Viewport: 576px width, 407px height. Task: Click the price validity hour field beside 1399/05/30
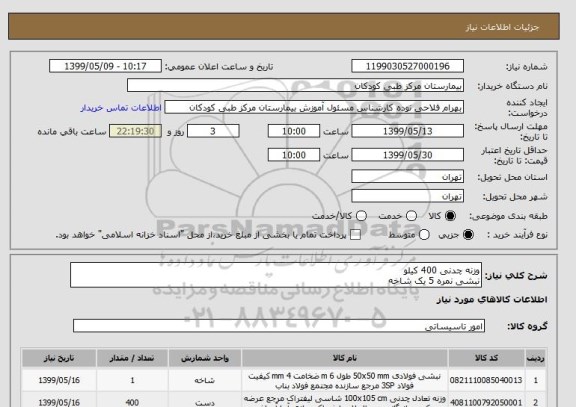click(294, 155)
